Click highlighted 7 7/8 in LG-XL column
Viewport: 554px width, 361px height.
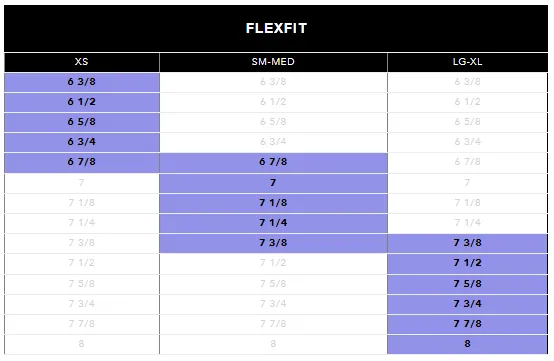tap(467, 324)
